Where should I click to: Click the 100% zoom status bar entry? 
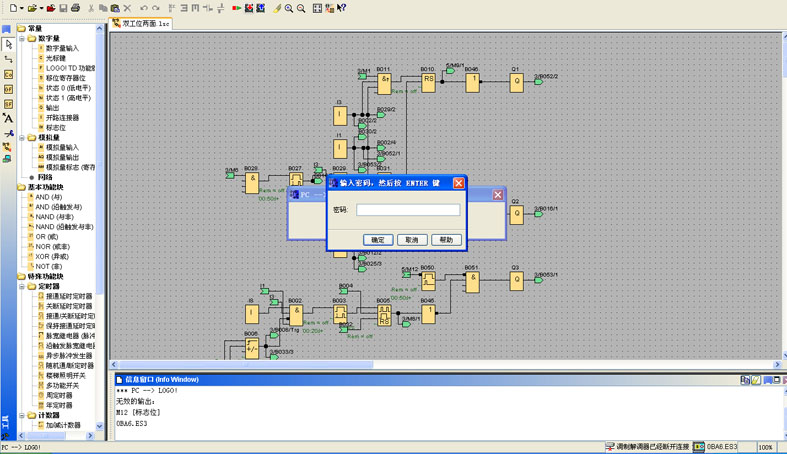pos(765,447)
